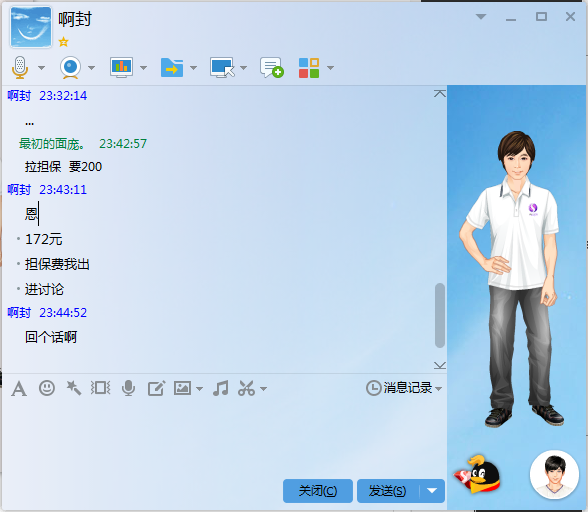Open font settings with A icon
The width and height of the screenshot is (588, 512).
click(x=19, y=389)
